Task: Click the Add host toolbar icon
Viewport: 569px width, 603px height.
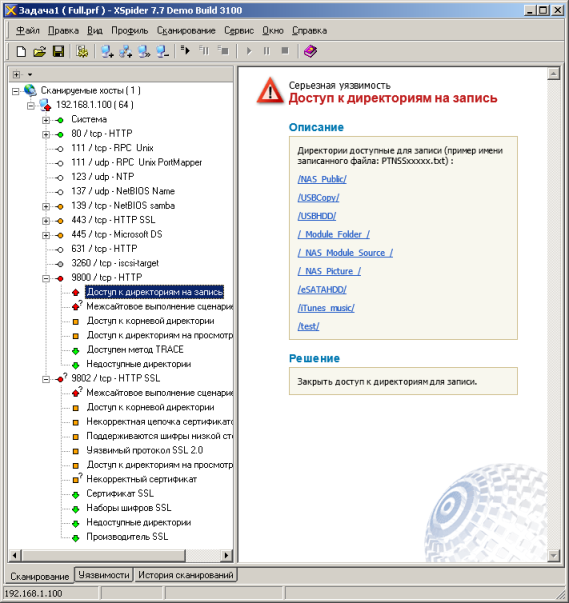Action: pyautogui.click(x=106, y=51)
